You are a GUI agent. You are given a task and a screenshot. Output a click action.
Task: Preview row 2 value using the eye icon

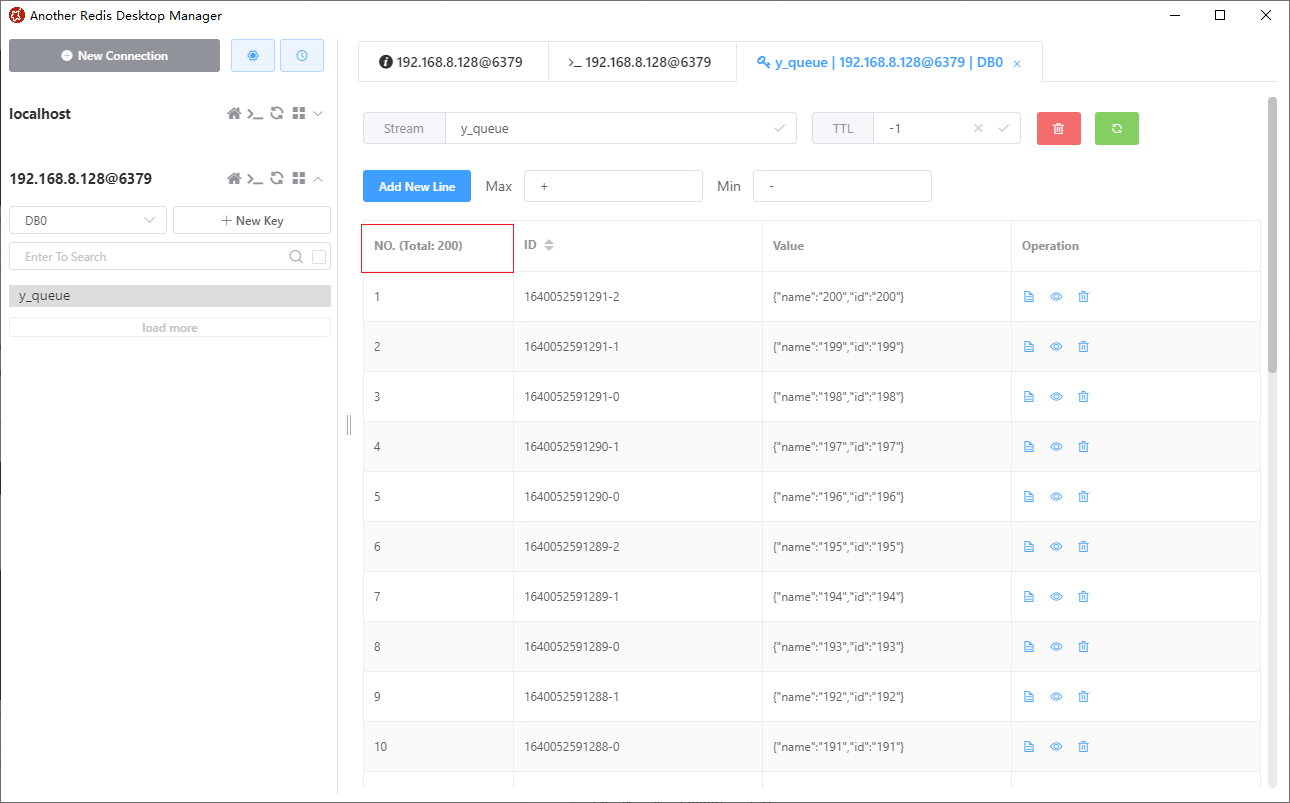tap(1056, 346)
